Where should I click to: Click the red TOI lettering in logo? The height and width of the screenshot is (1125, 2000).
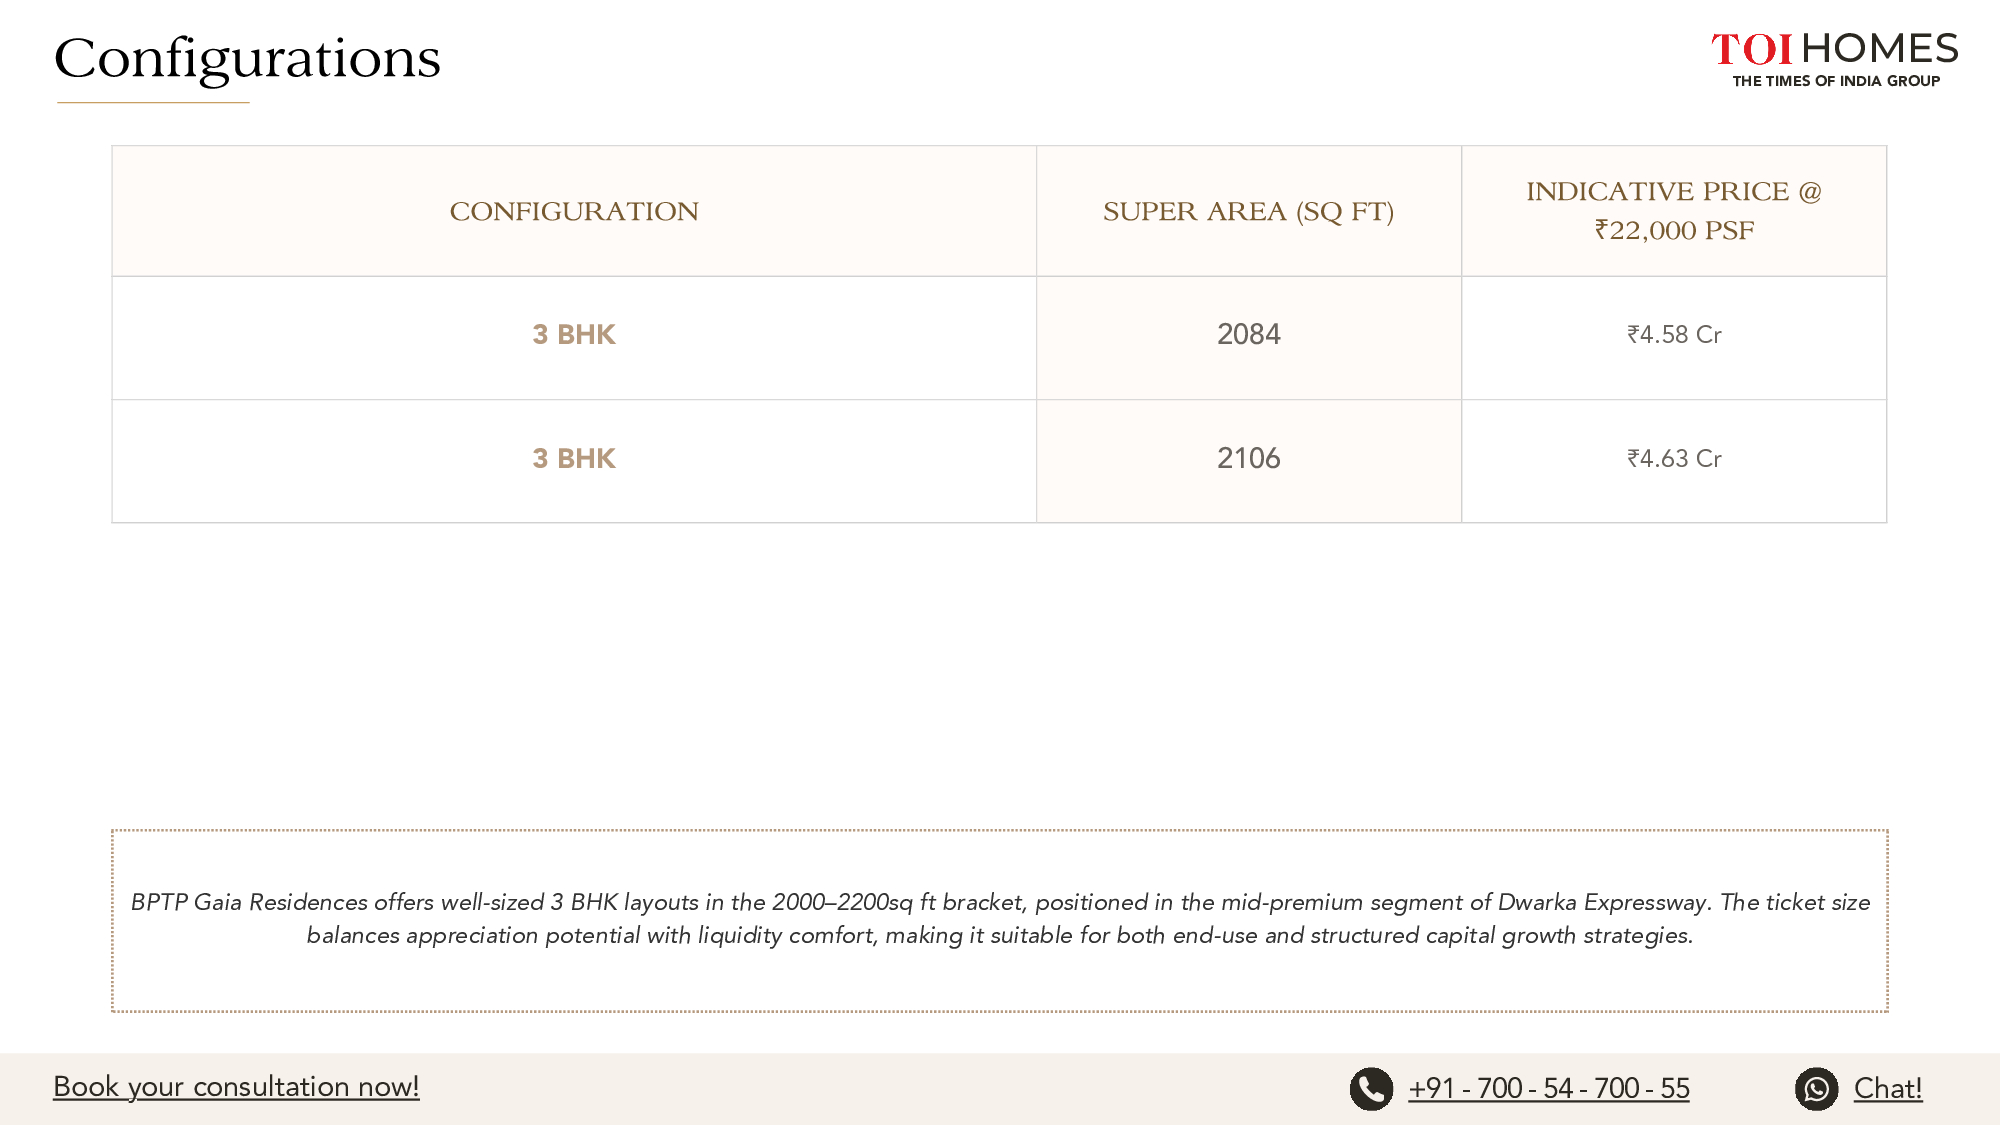[1751, 49]
